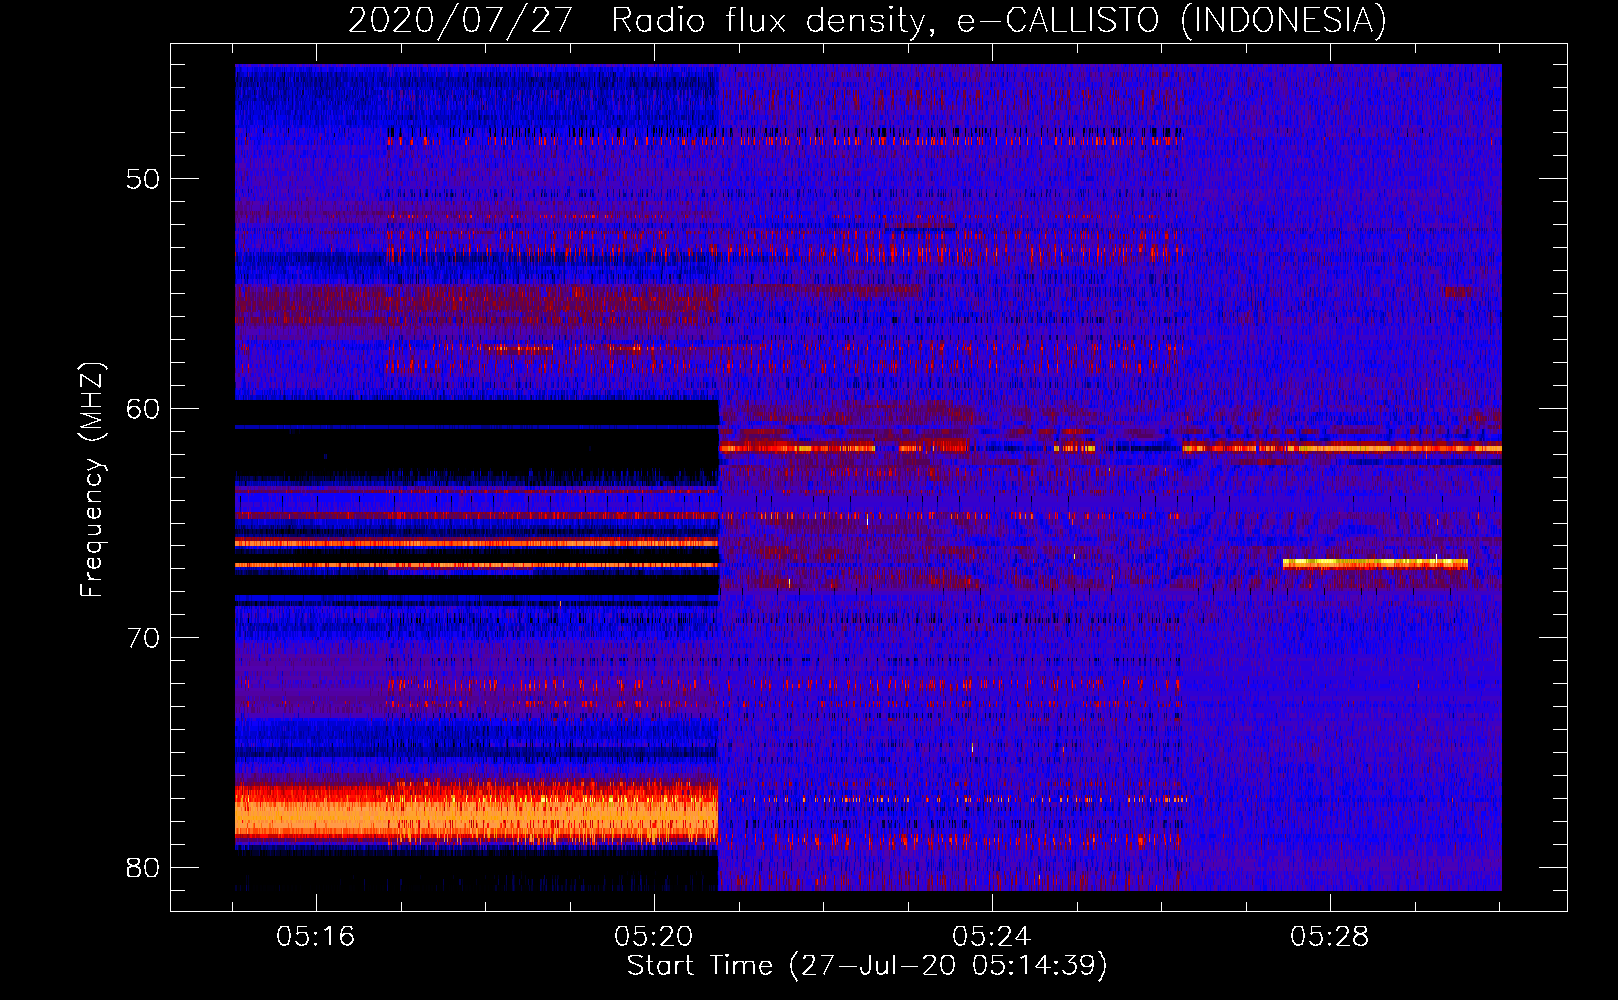Click the "50" frequency tick label
This screenshot has height=1000, width=1618.
tap(143, 179)
